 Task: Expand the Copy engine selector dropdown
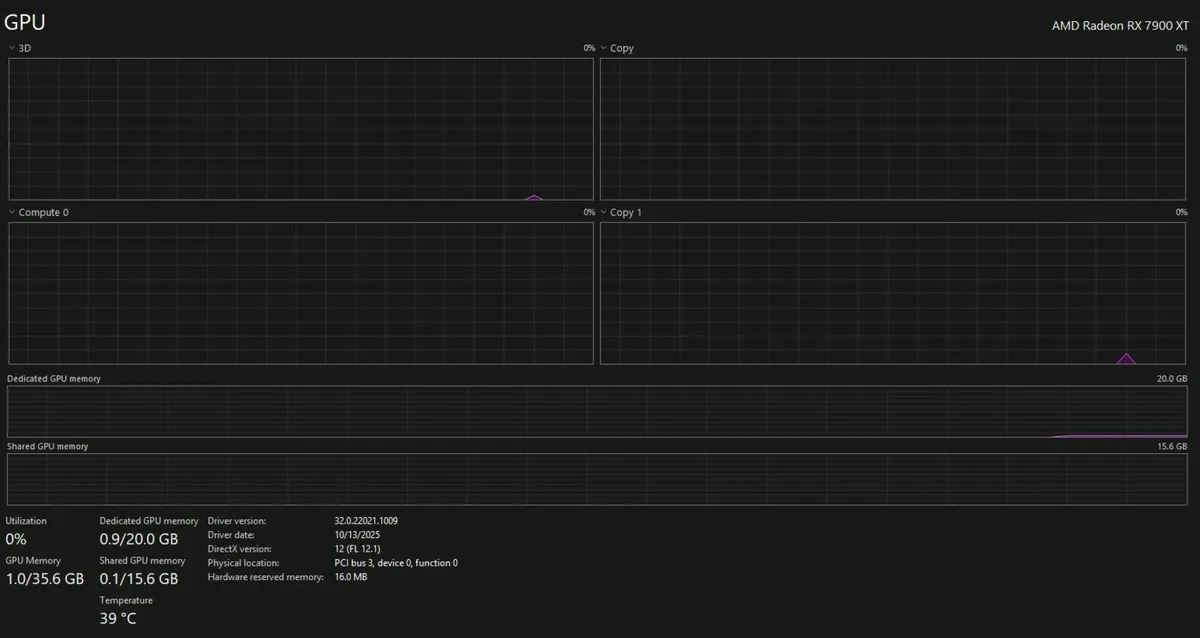(604, 48)
